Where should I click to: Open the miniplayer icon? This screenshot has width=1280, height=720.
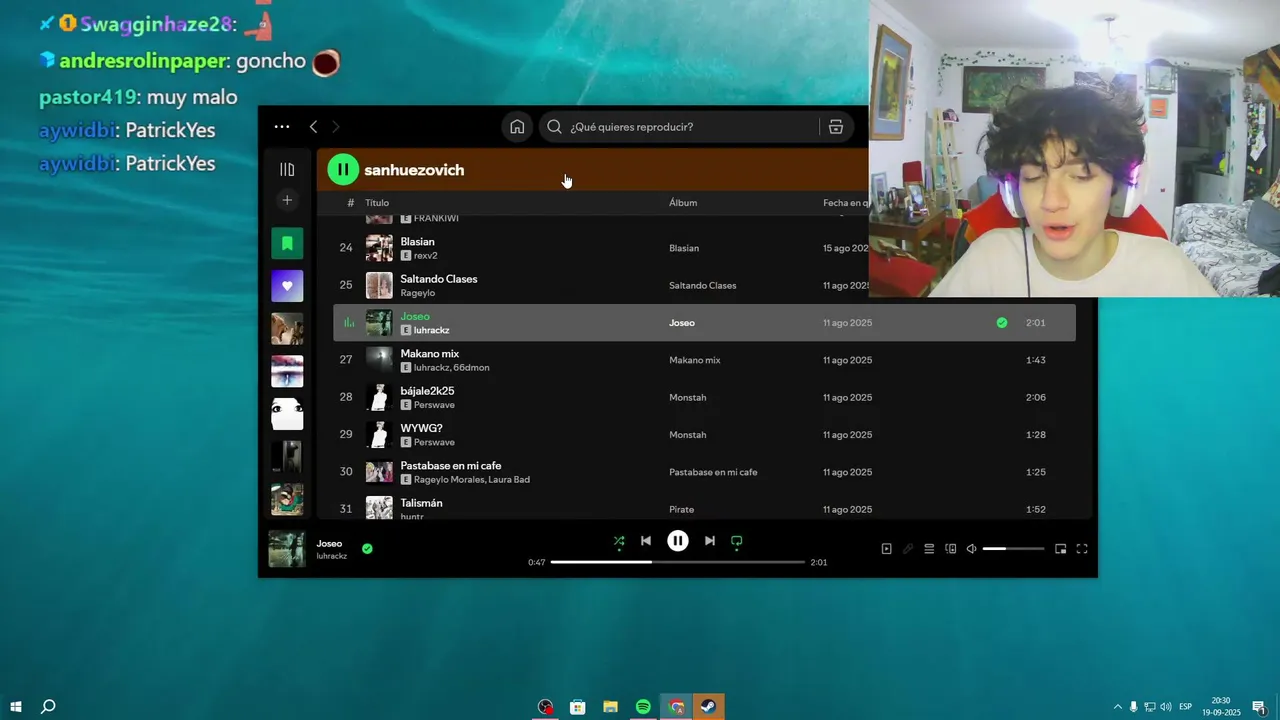pyautogui.click(x=1061, y=549)
